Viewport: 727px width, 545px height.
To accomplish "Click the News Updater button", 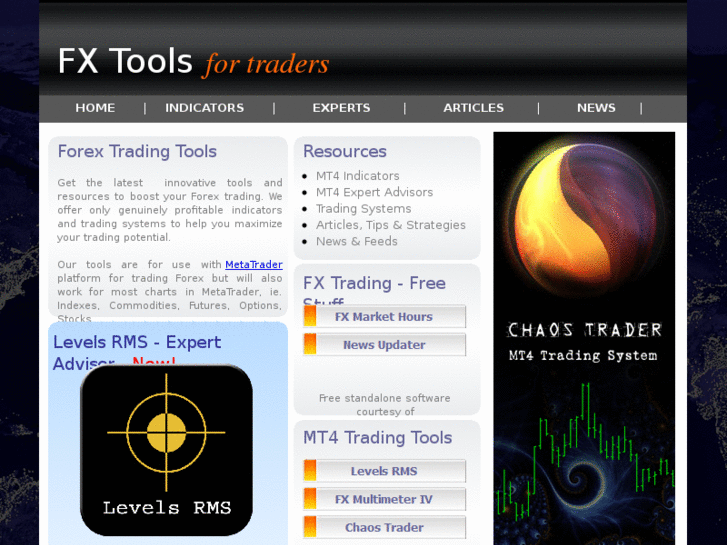I will click(384, 345).
